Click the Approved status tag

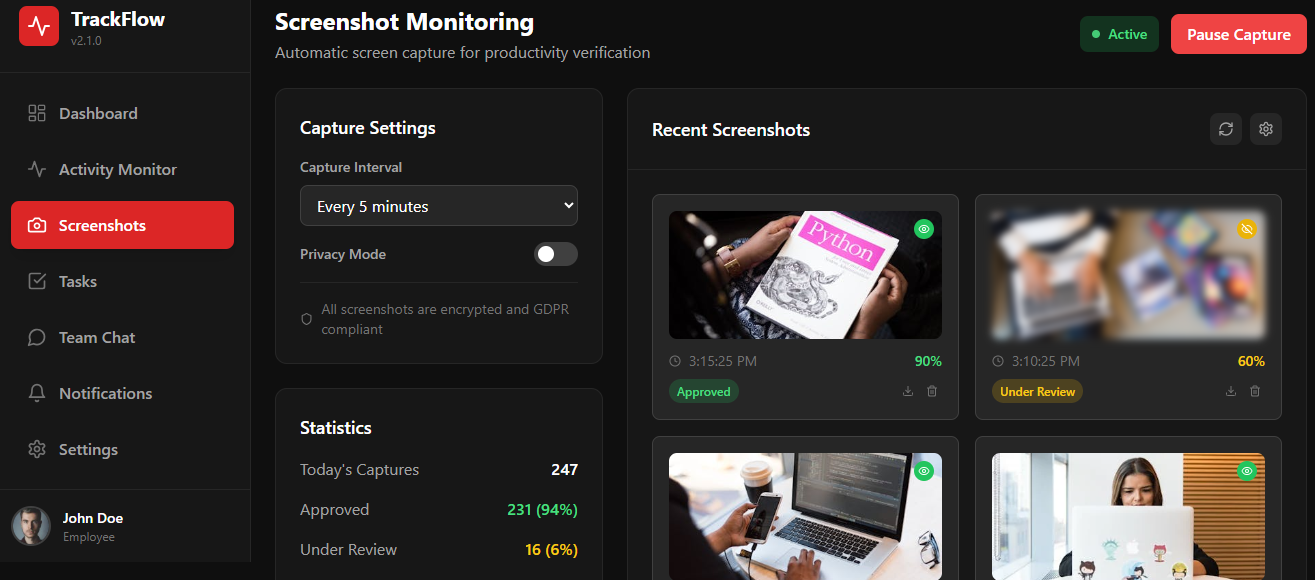tap(704, 392)
